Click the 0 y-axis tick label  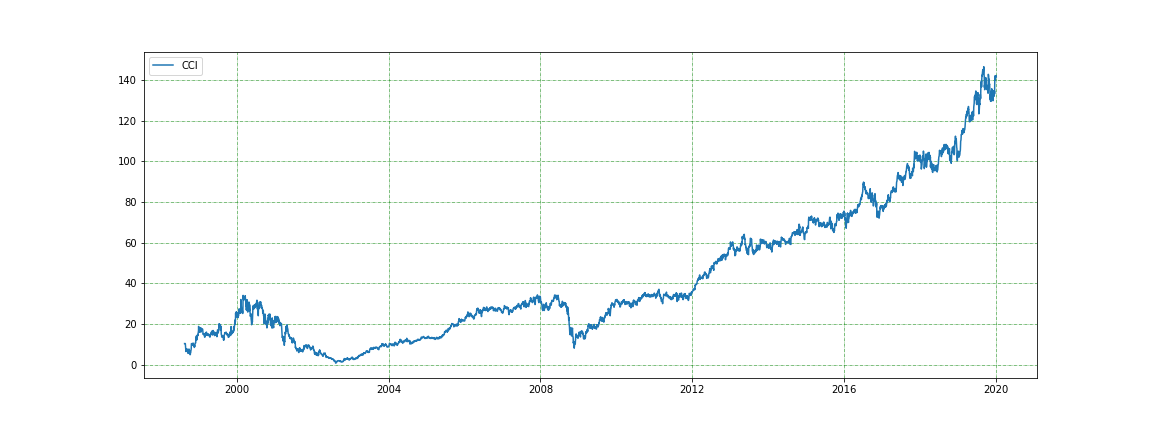(134, 365)
